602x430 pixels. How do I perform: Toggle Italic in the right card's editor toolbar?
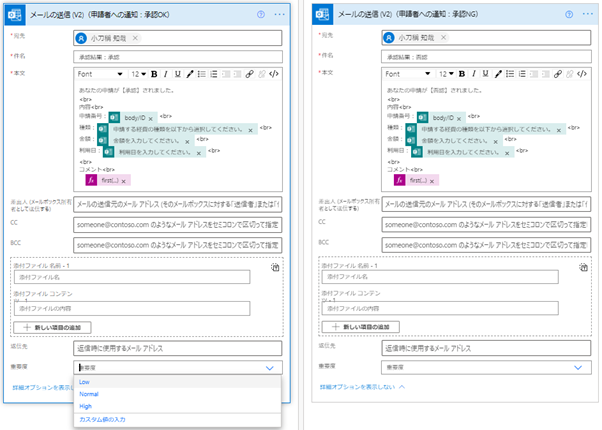(471, 74)
